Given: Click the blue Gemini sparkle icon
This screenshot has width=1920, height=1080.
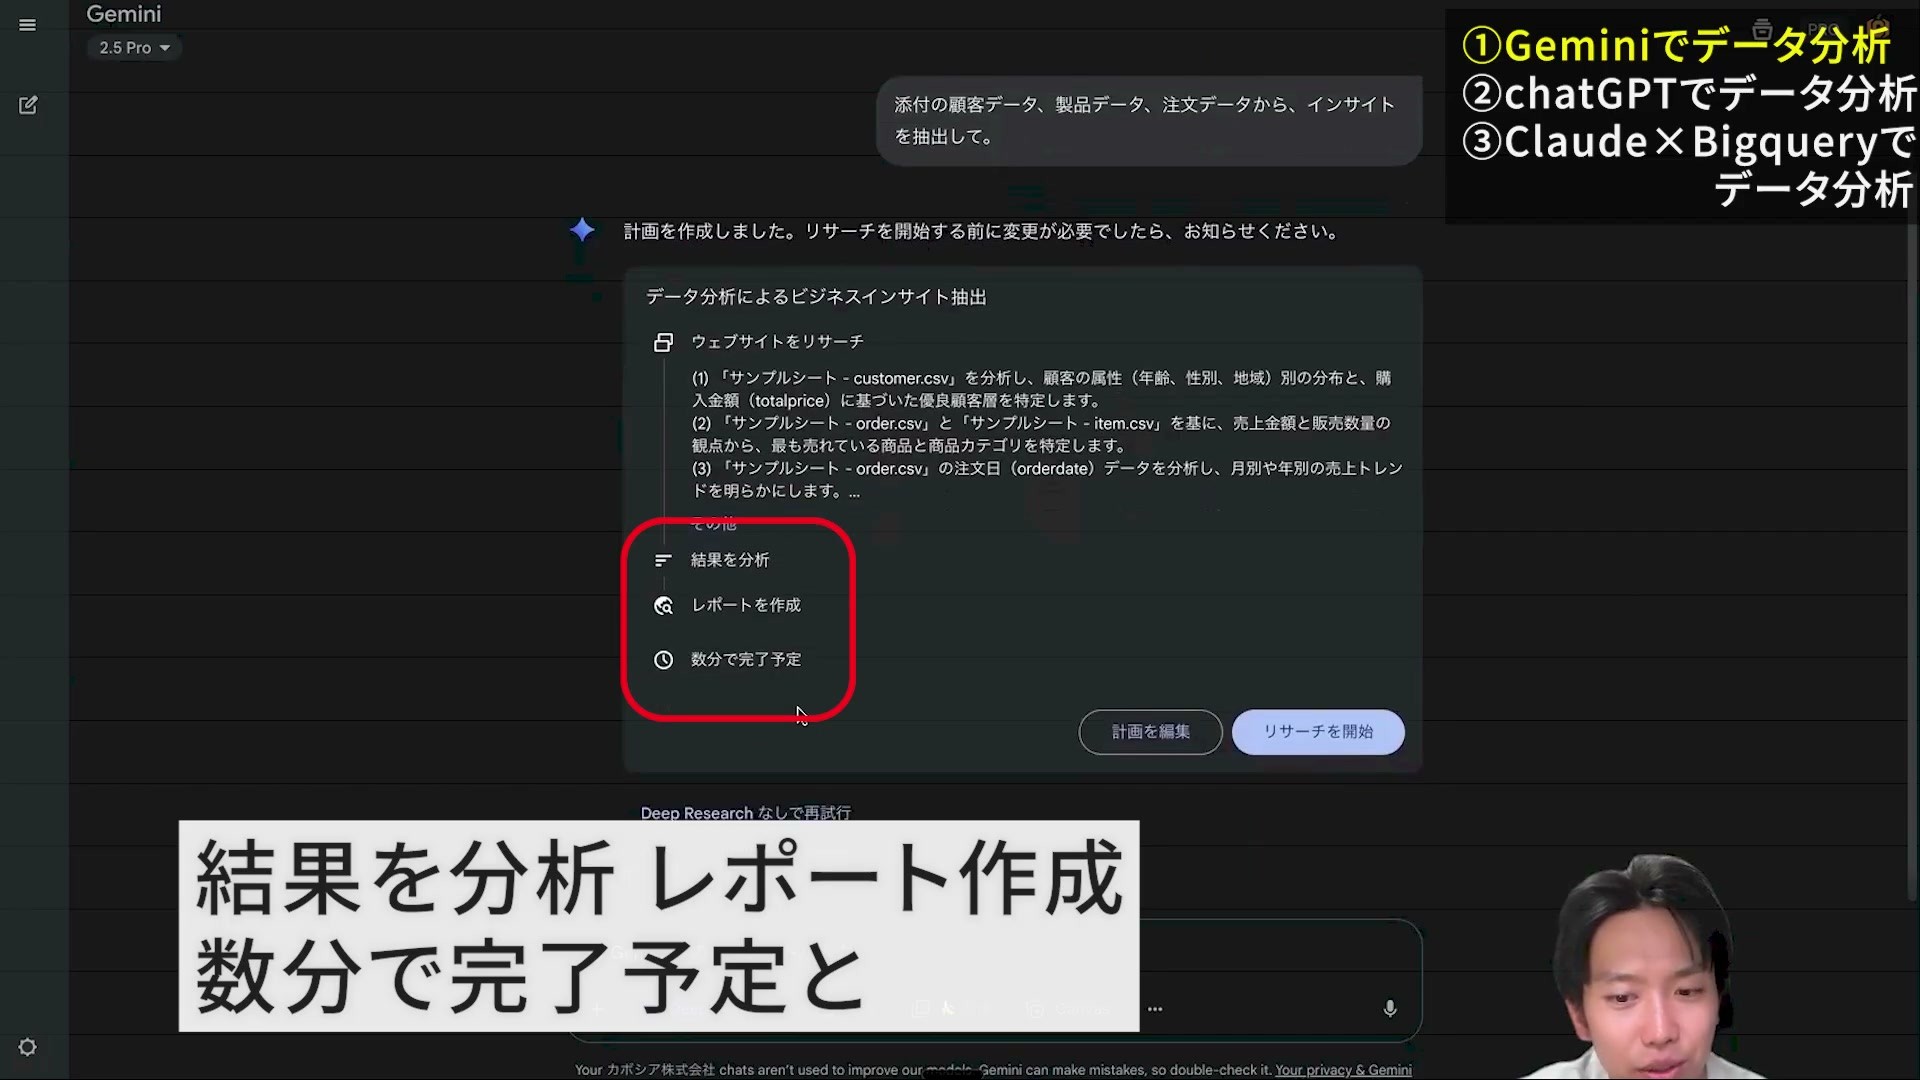Looking at the screenshot, I should coord(582,230).
